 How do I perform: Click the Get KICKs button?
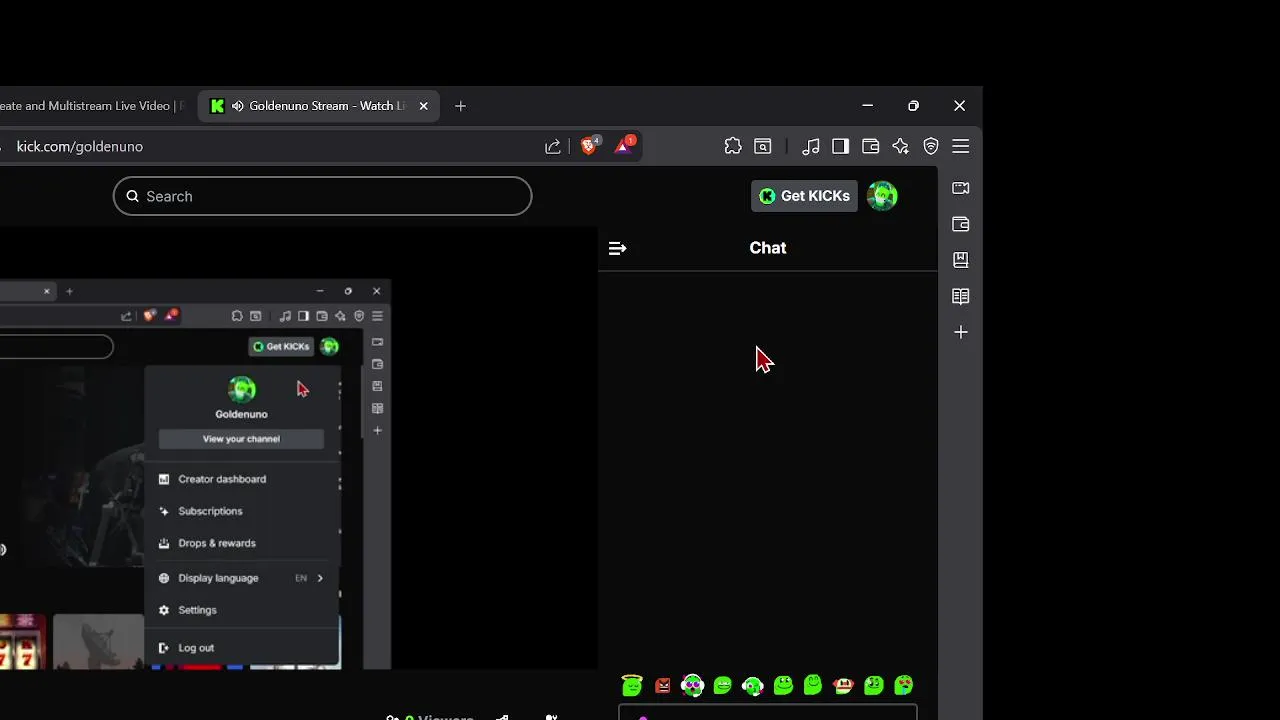[804, 196]
